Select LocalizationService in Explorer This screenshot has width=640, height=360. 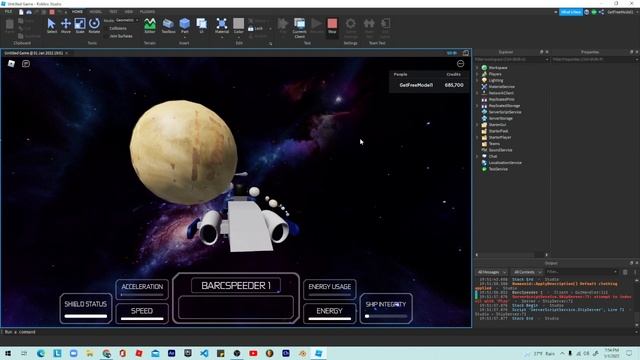[505, 162]
